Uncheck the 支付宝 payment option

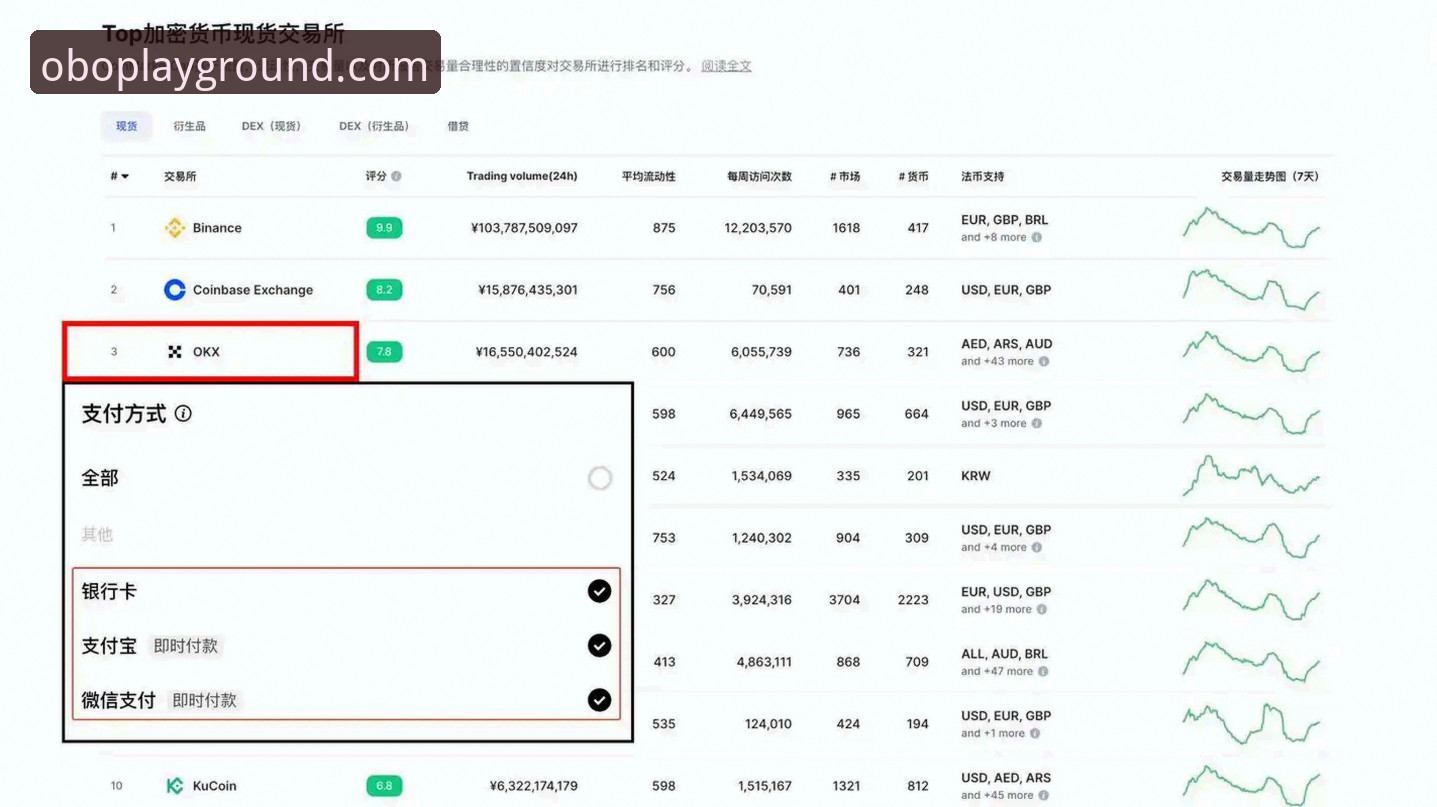coord(599,646)
